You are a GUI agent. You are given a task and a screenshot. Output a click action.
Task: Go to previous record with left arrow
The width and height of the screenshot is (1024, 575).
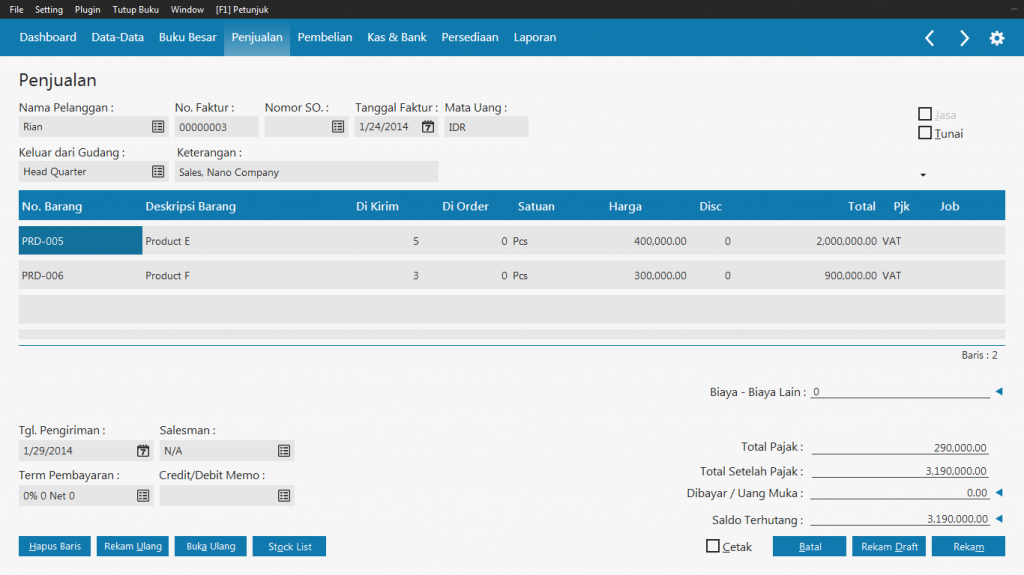[930, 38]
